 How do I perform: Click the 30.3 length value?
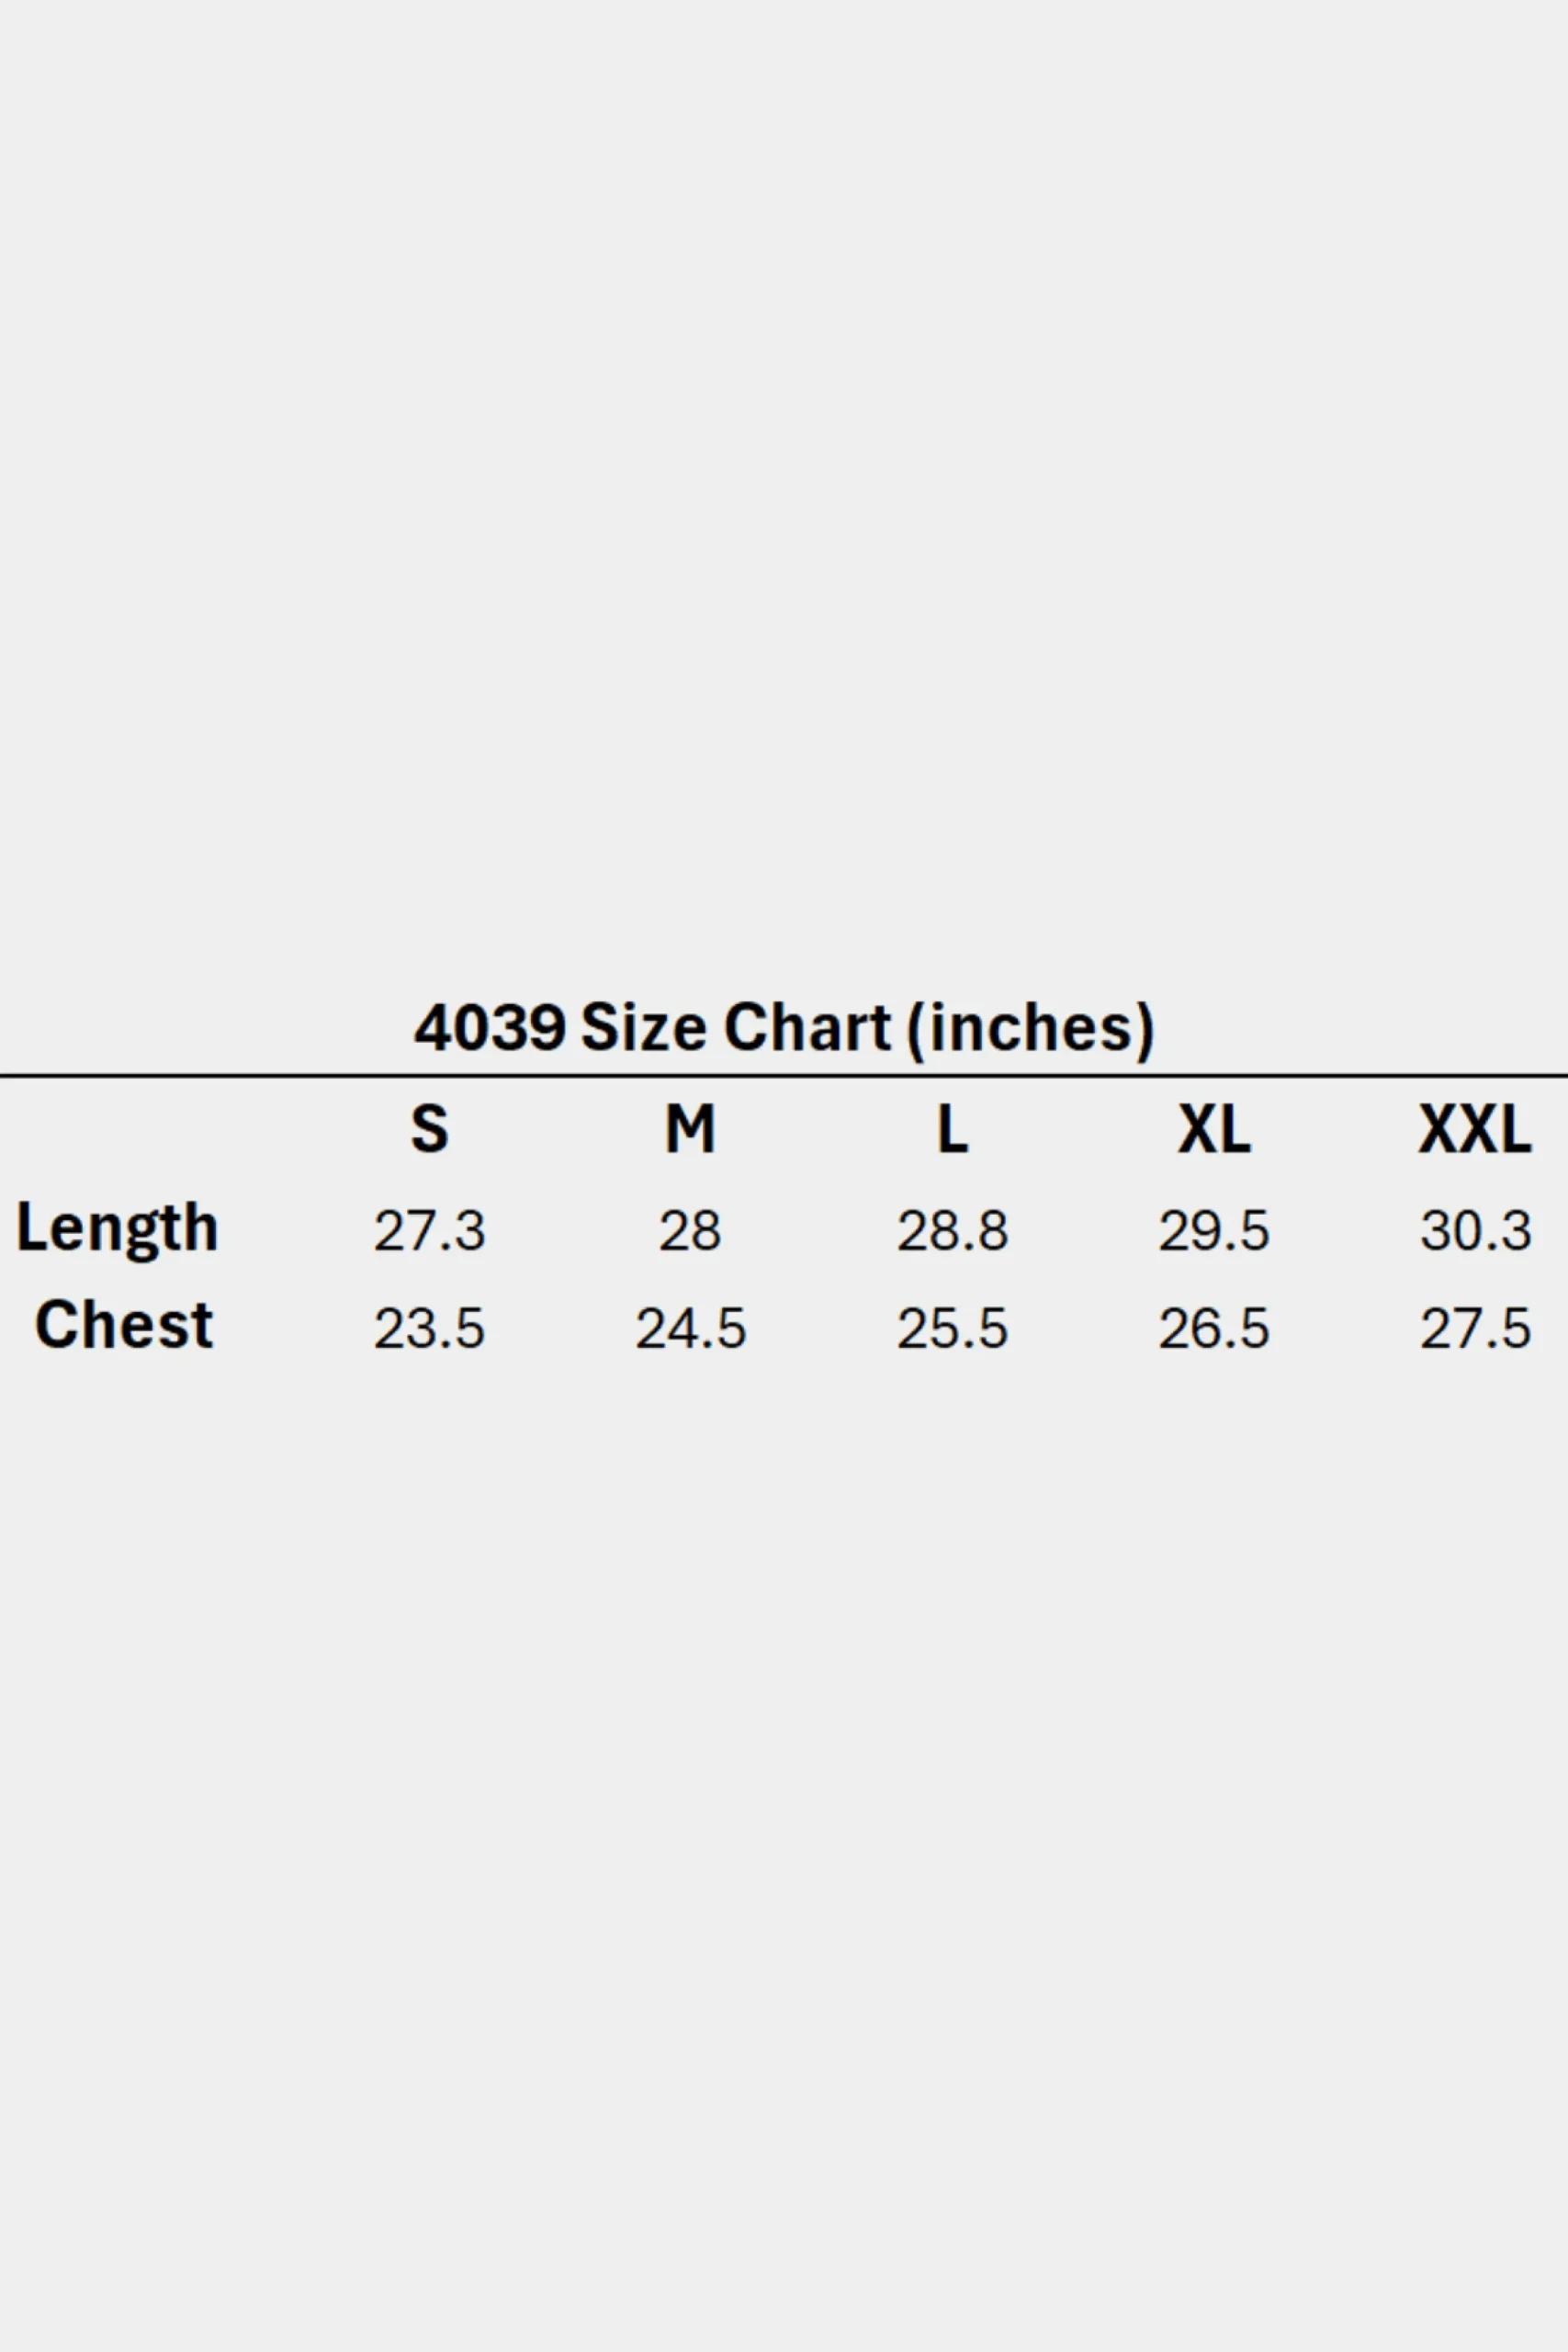(x=1476, y=1231)
